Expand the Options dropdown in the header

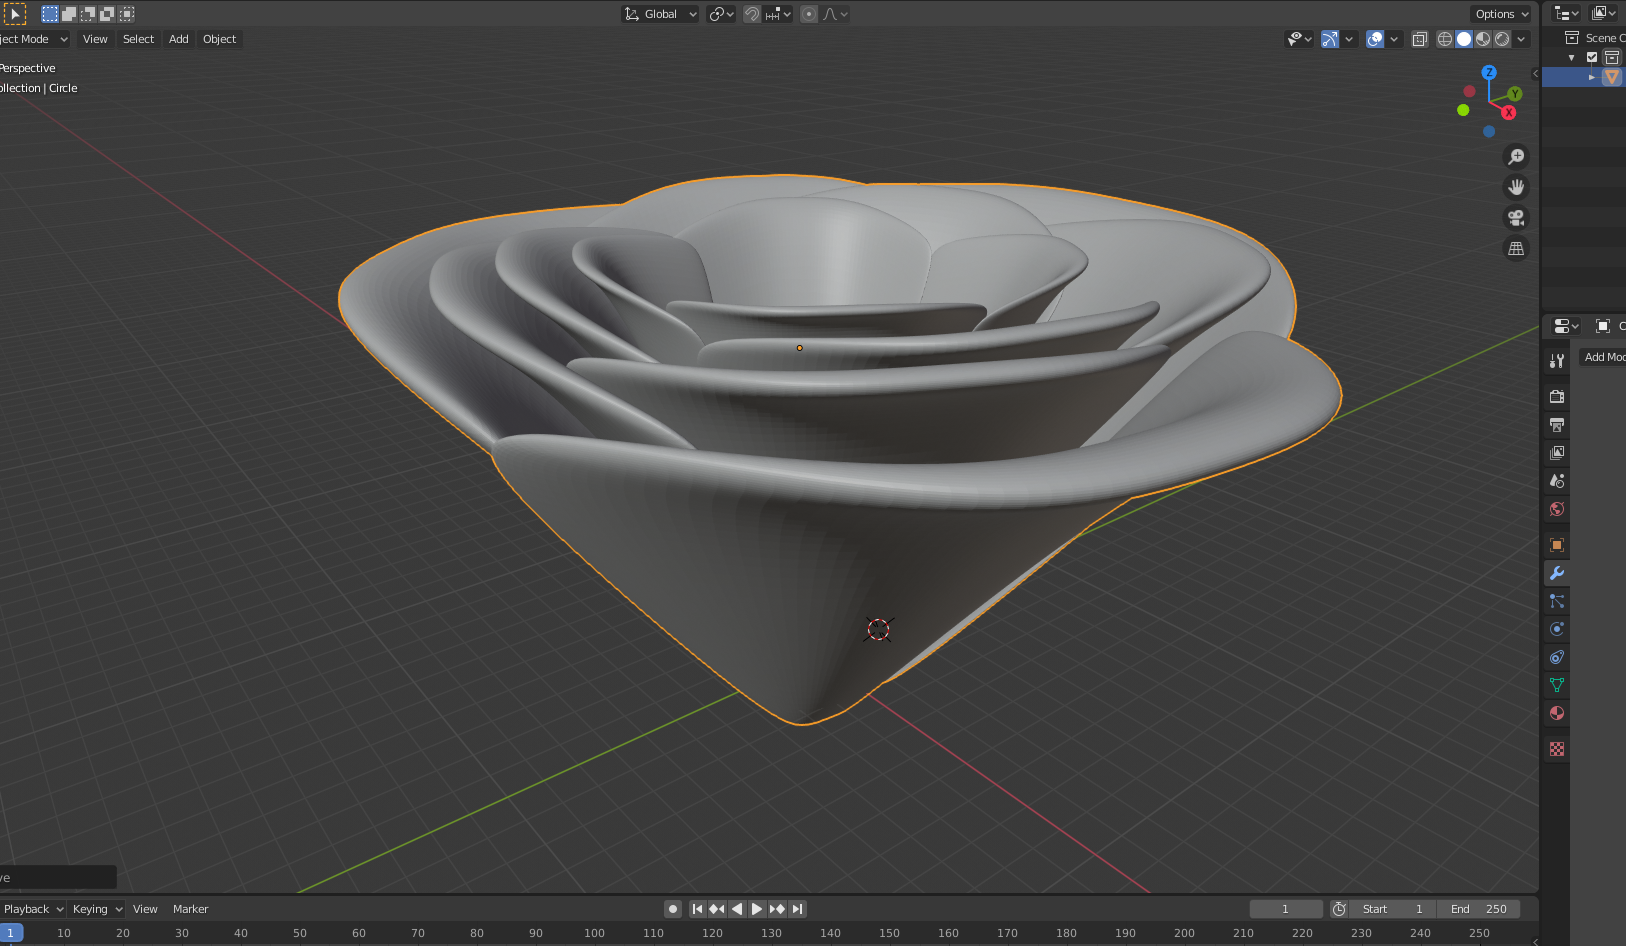pos(1499,13)
